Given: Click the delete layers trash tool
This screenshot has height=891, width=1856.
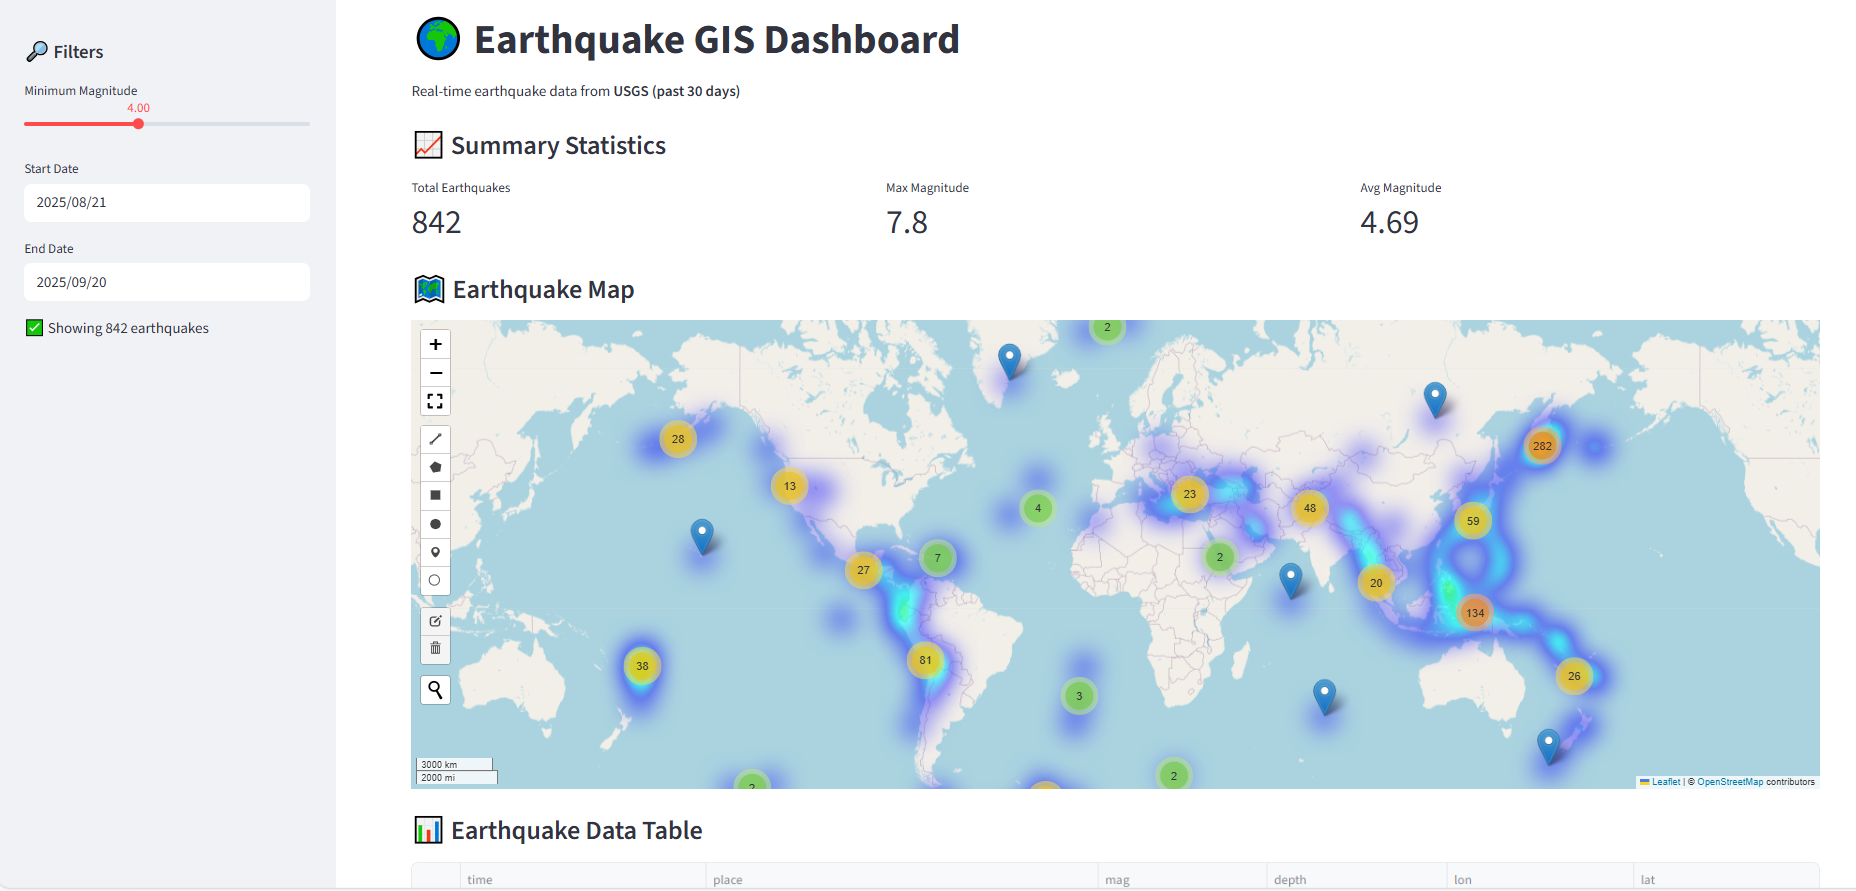Looking at the screenshot, I should [x=435, y=649].
